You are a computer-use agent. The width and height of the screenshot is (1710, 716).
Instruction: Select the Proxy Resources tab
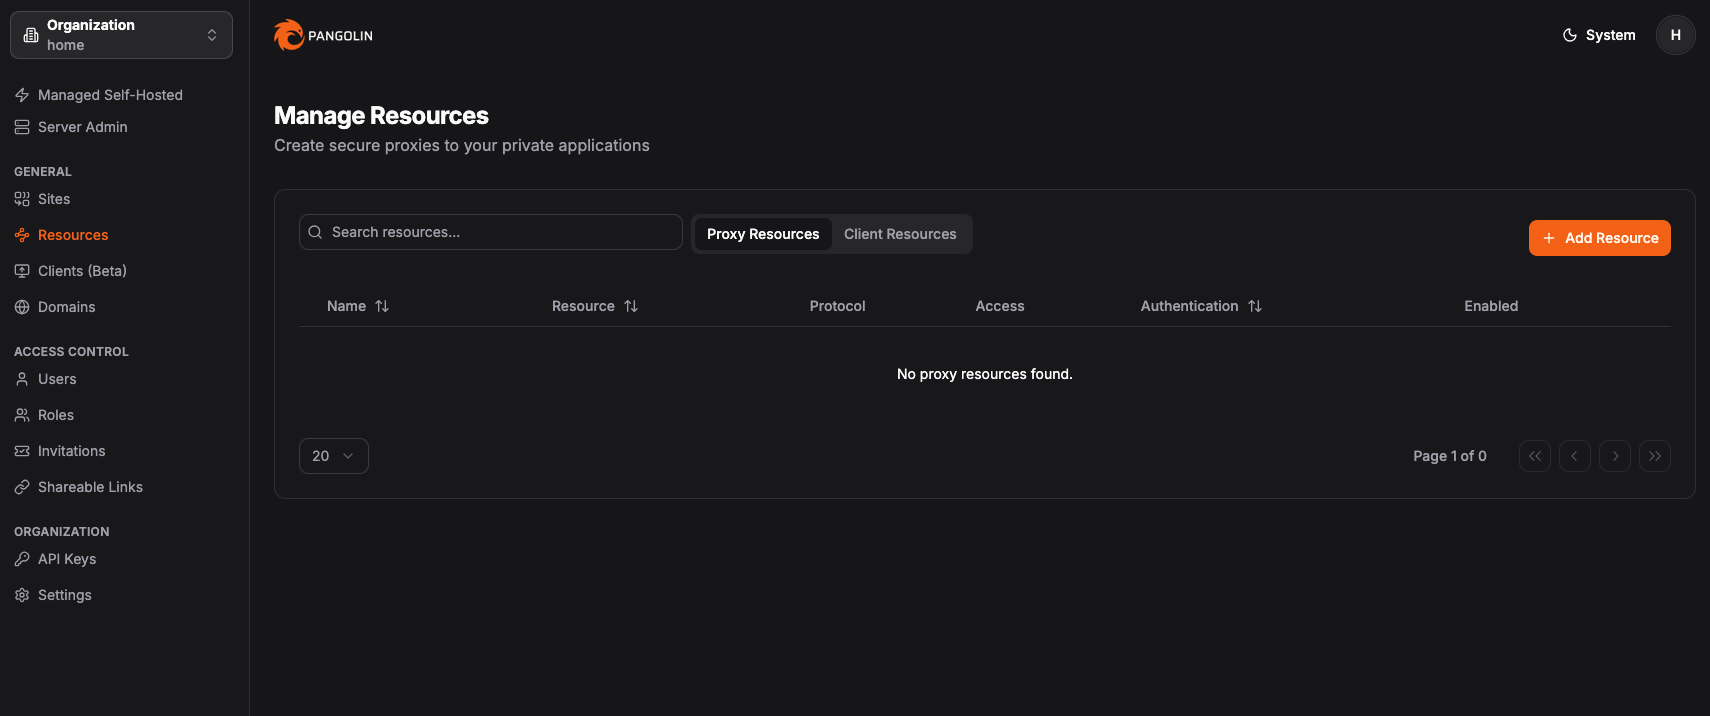click(763, 234)
